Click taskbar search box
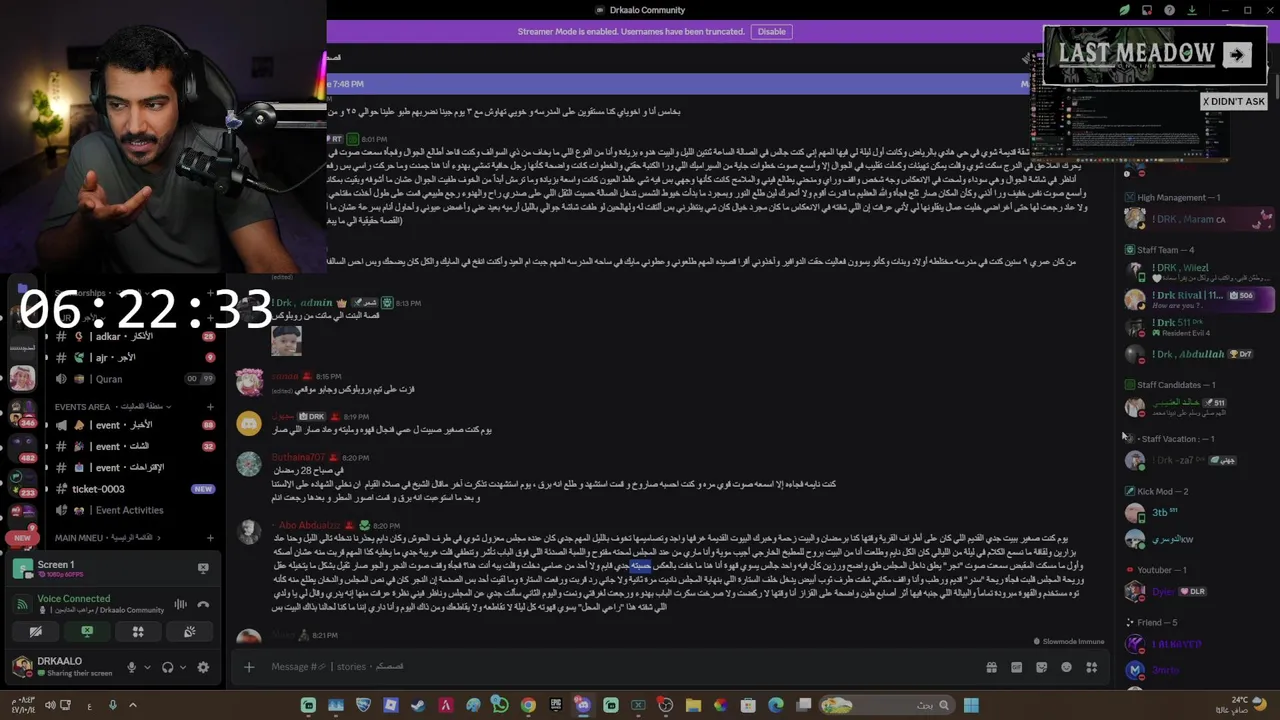The height and width of the screenshot is (720, 1280). [886, 705]
